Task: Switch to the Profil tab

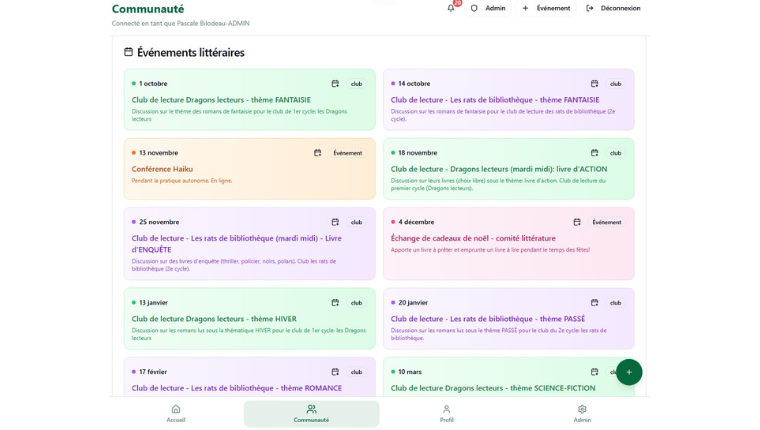Action: (446, 413)
